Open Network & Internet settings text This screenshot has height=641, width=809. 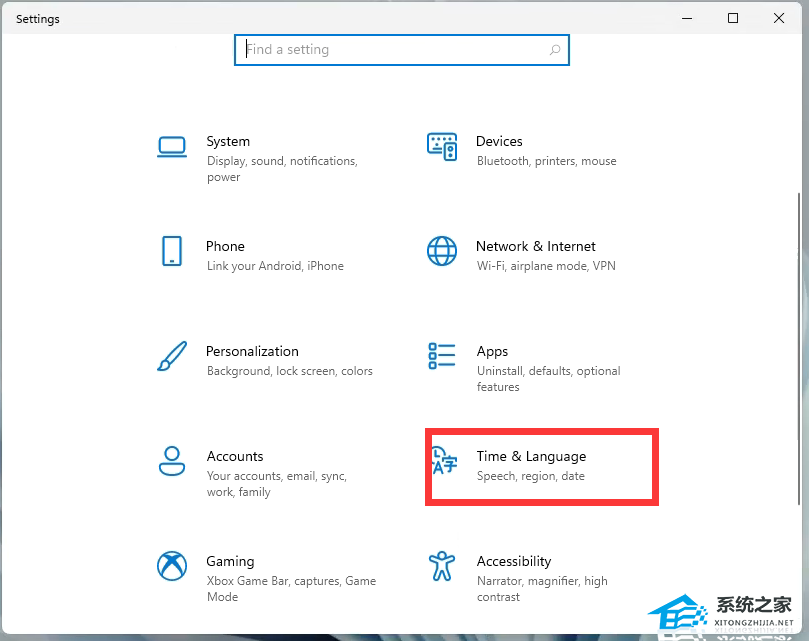point(535,246)
